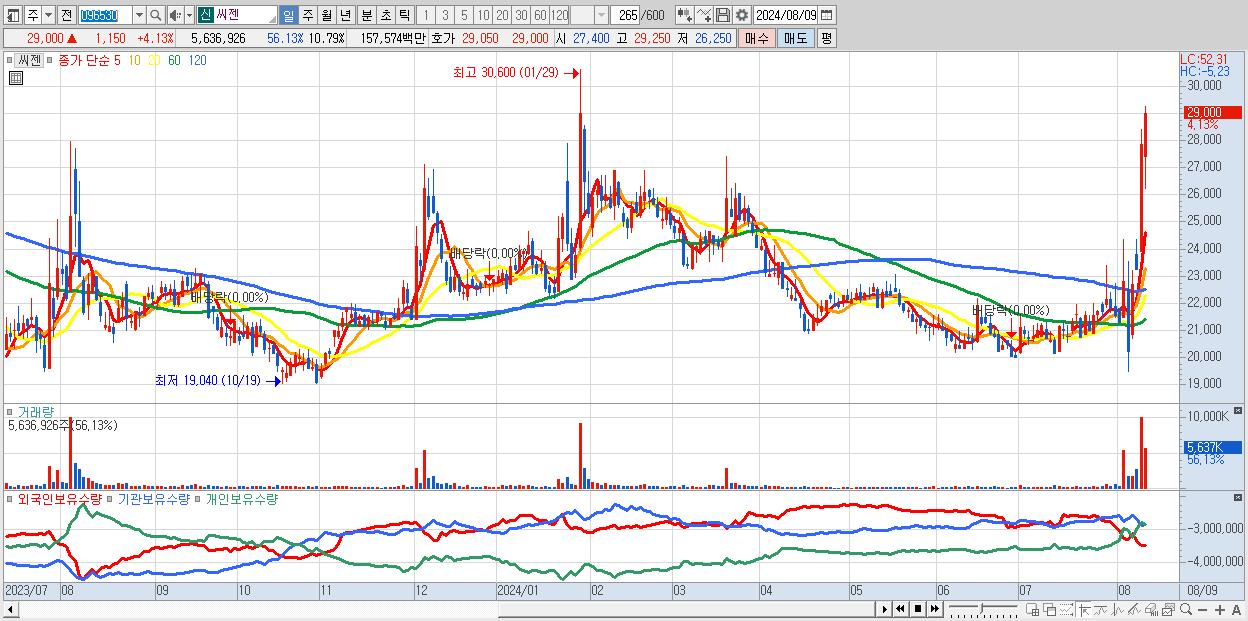Click the zoom magnifier icon in bottom toolbar
The height and width of the screenshot is (621, 1248).
coord(1186,610)
